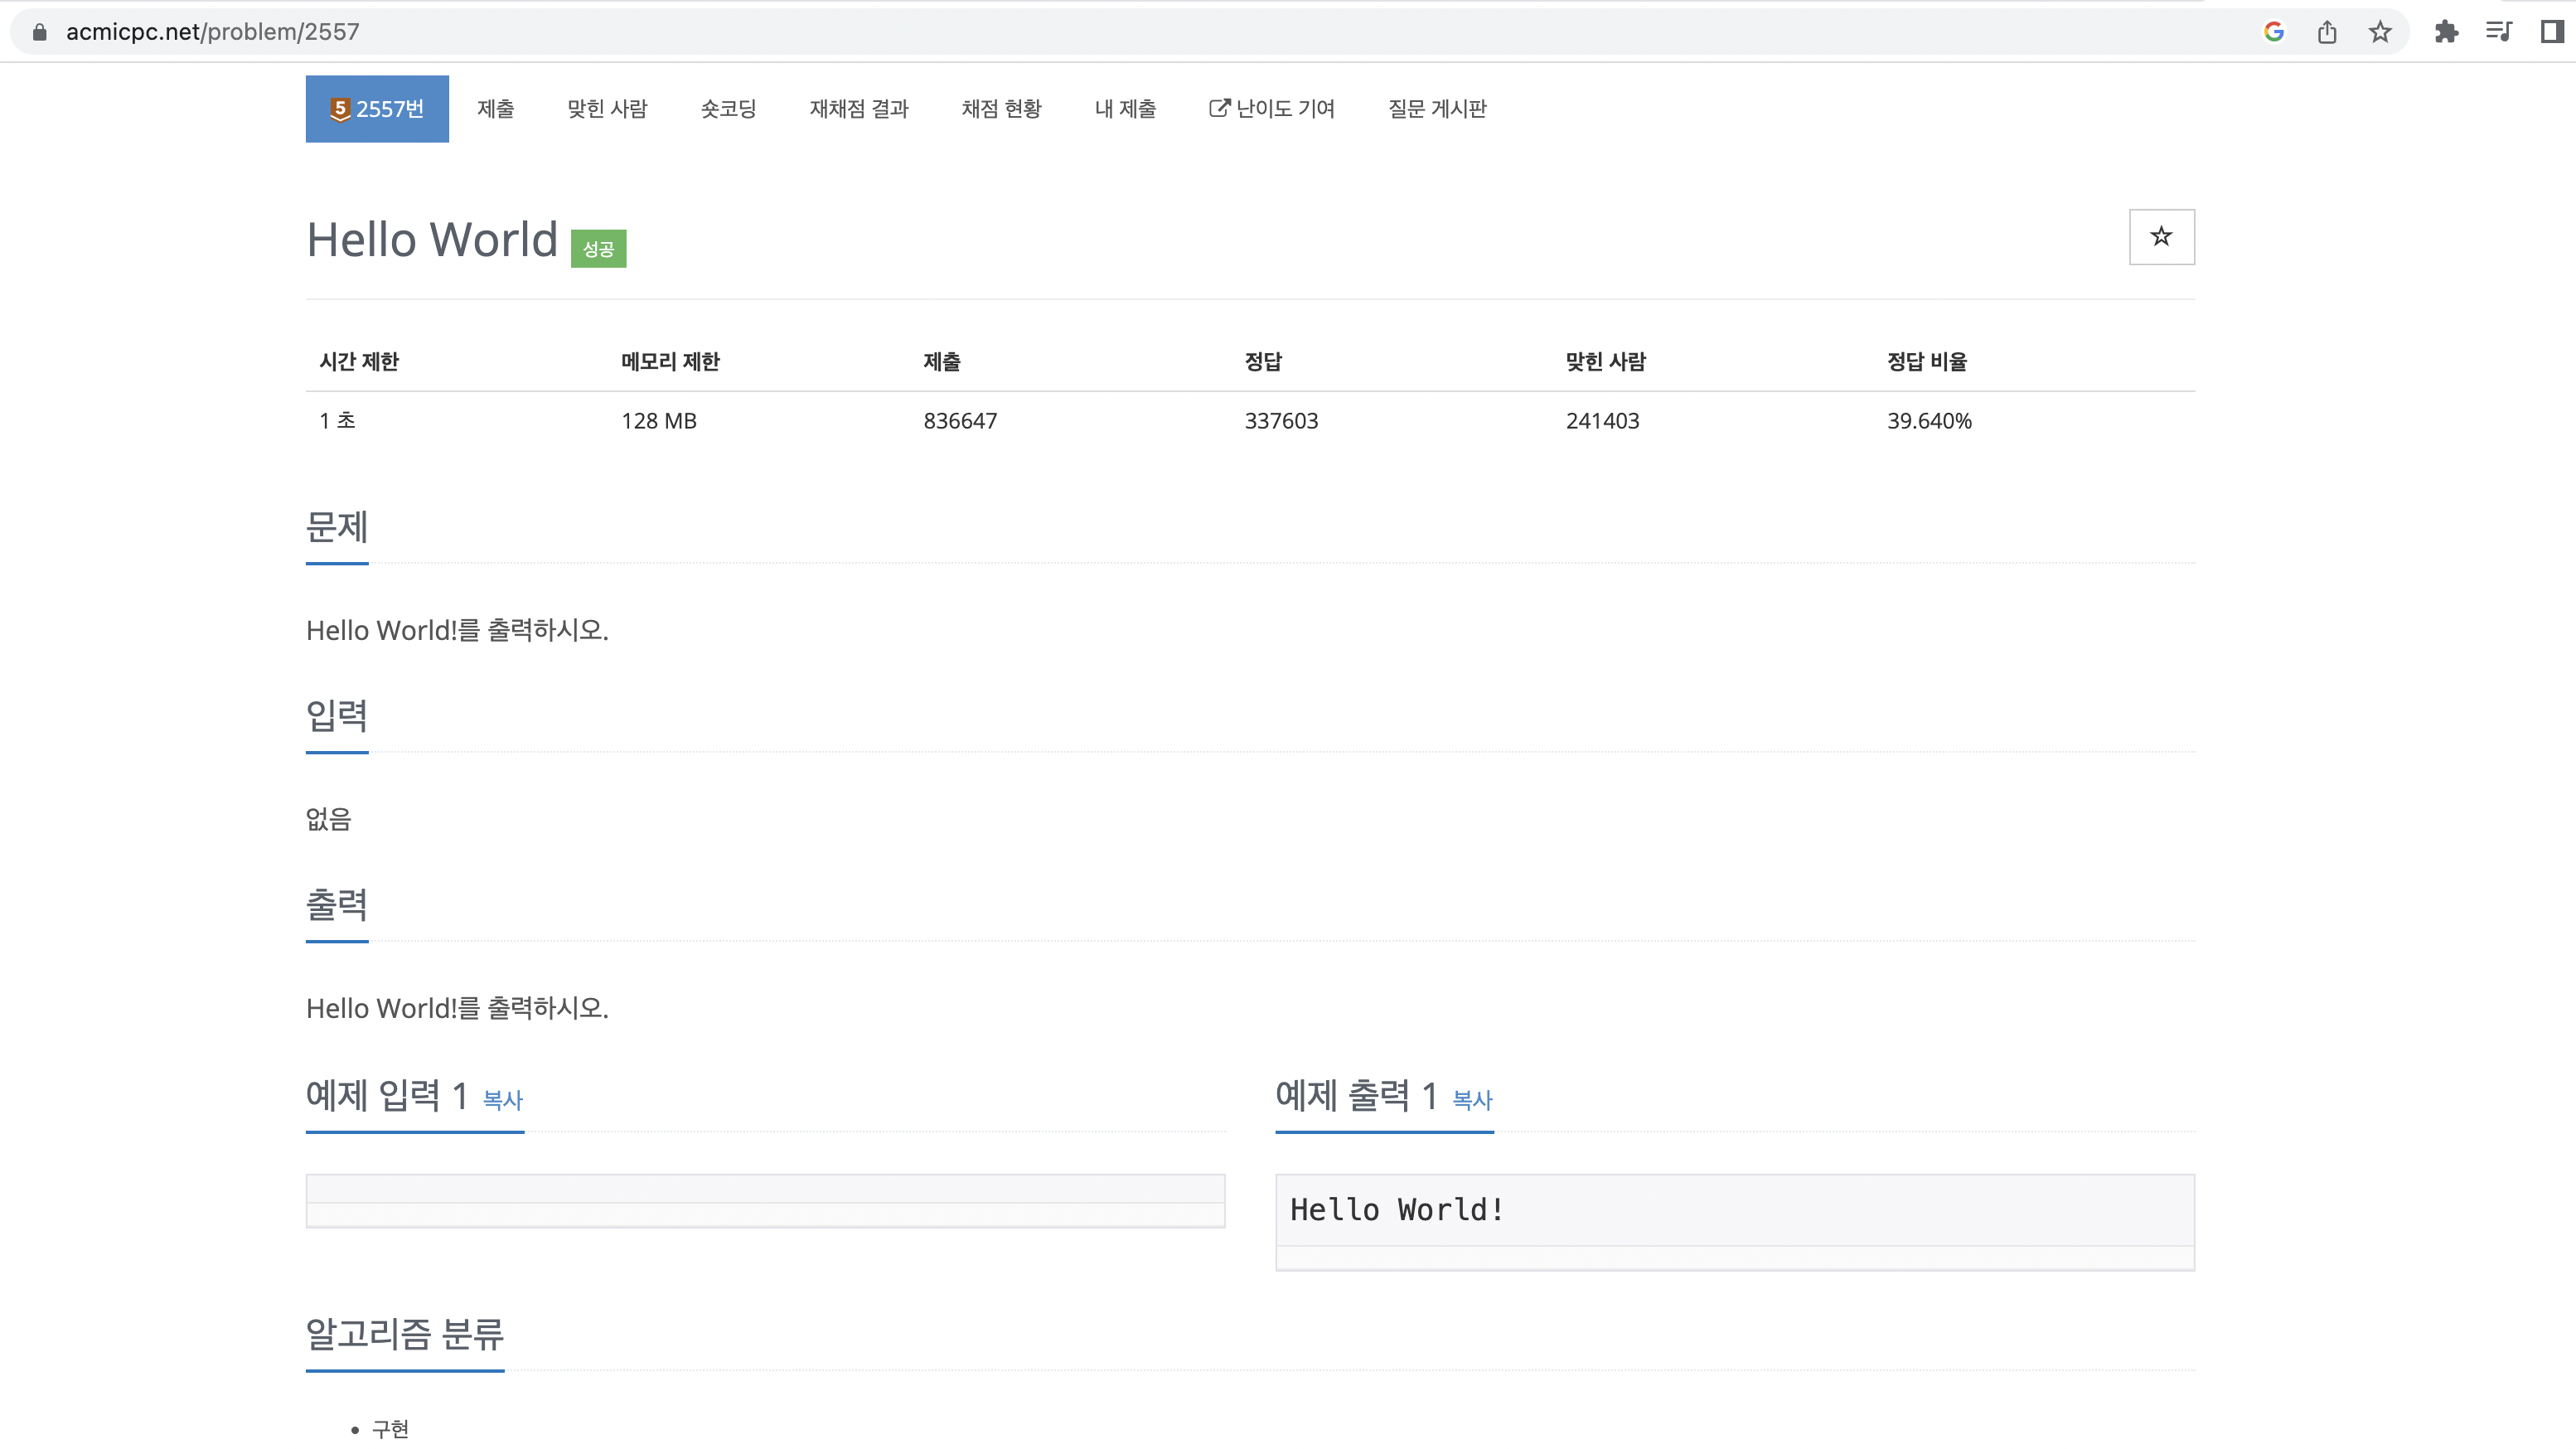Image resolution: width=2576 pixels, height=1449 pixels.
Task: Click the star favorite problem button
Action: (2161, 237)
